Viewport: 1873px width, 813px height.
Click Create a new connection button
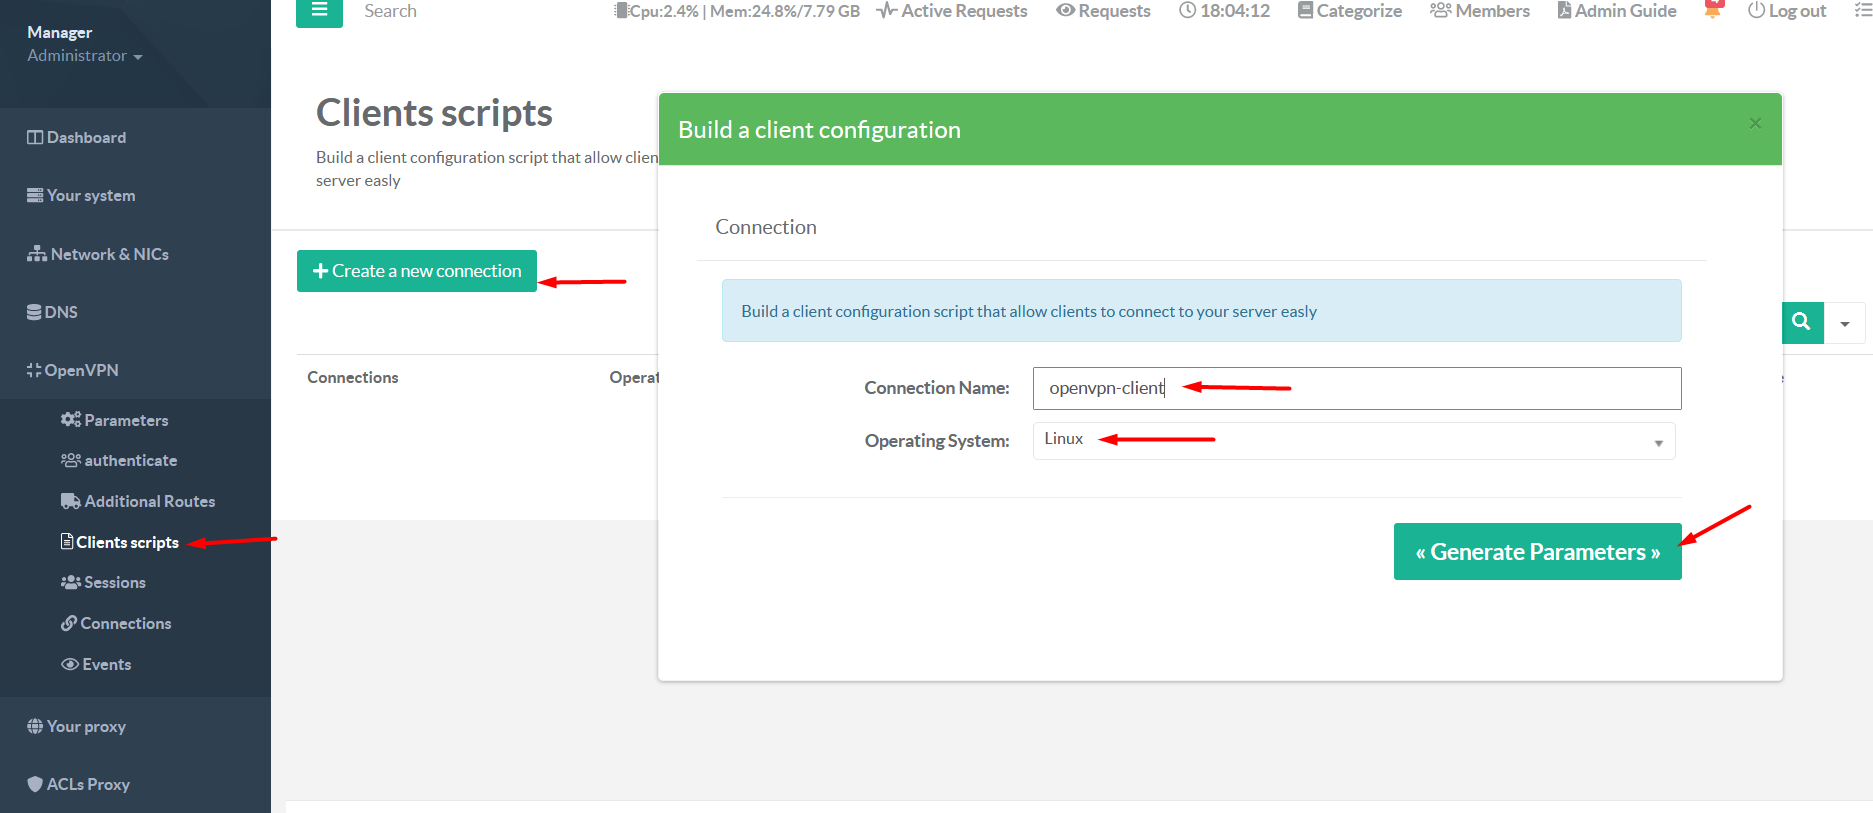[x=417, y=271]
